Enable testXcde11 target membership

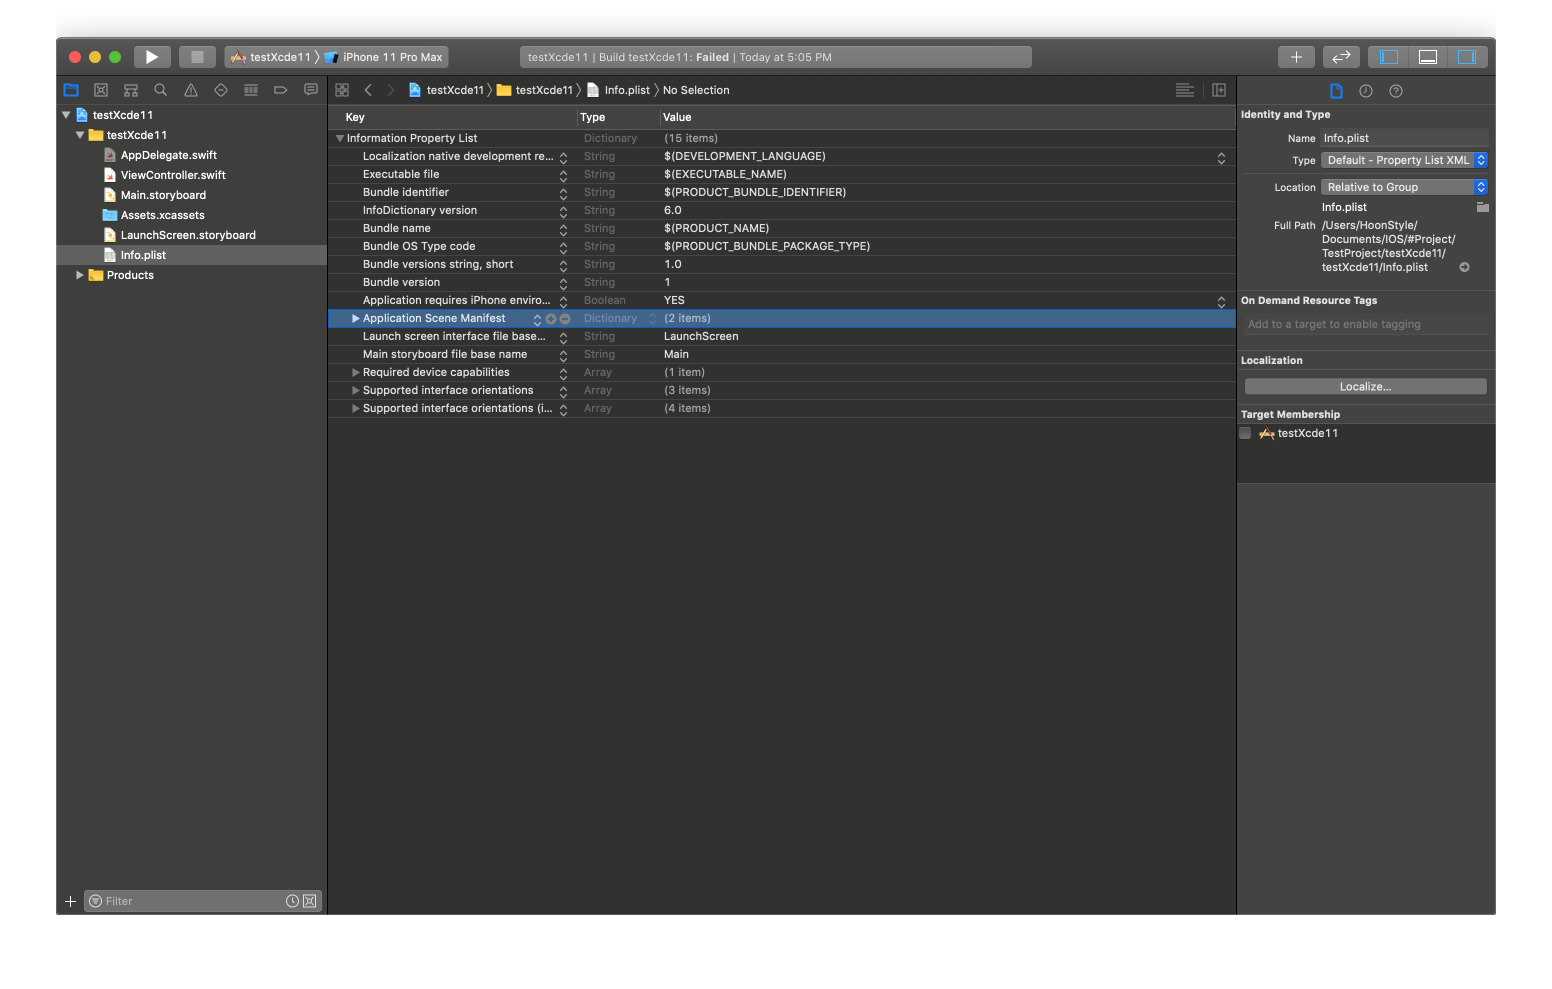[1245, 433]
